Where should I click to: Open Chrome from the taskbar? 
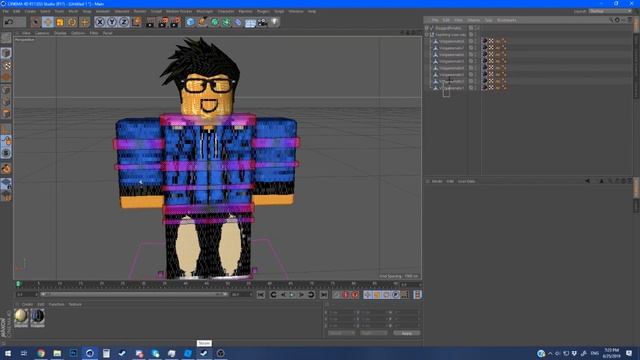[41, 353]
